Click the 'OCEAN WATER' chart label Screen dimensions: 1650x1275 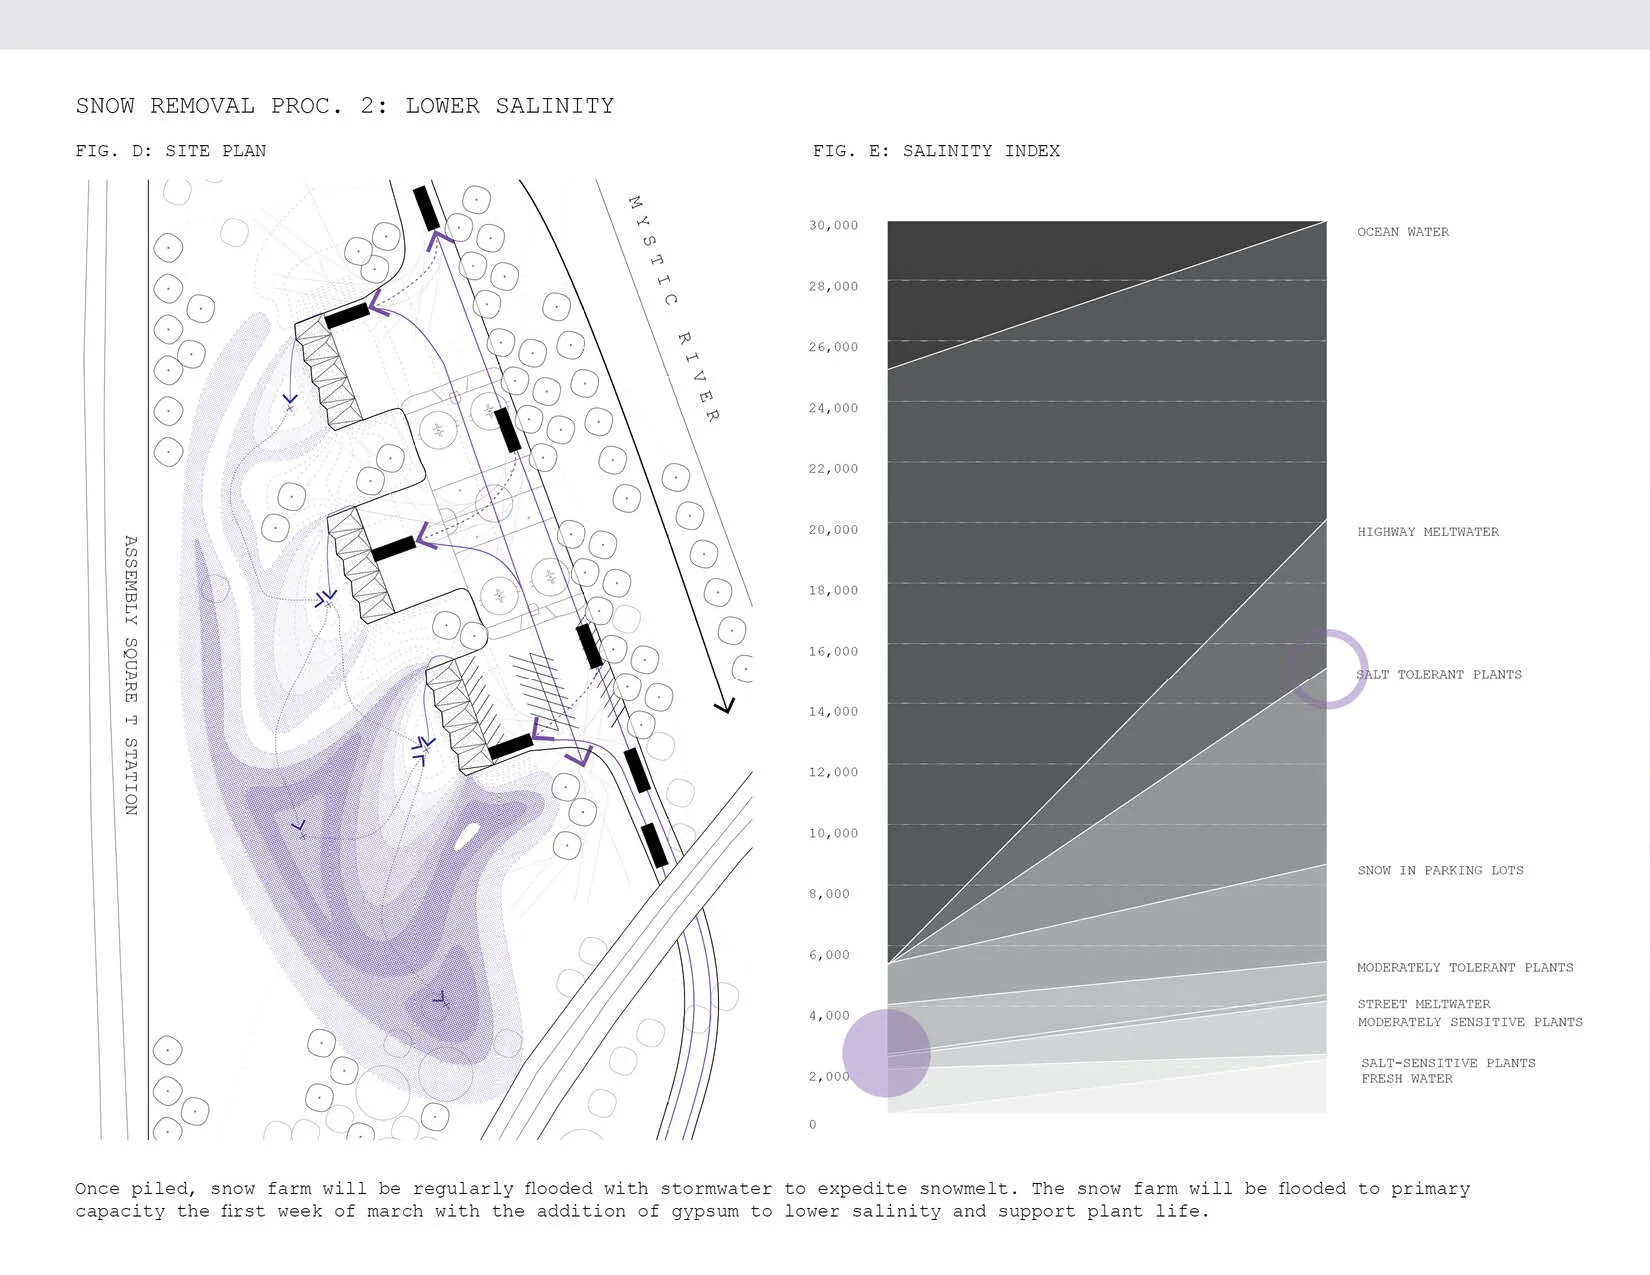1403,232
